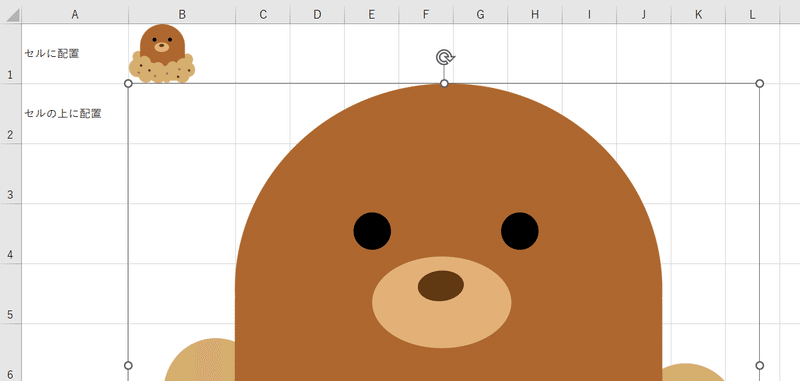The height and width of the screenshot is (381, 800).
Task: Select row 5 header
Action: [x=11, y=294]
